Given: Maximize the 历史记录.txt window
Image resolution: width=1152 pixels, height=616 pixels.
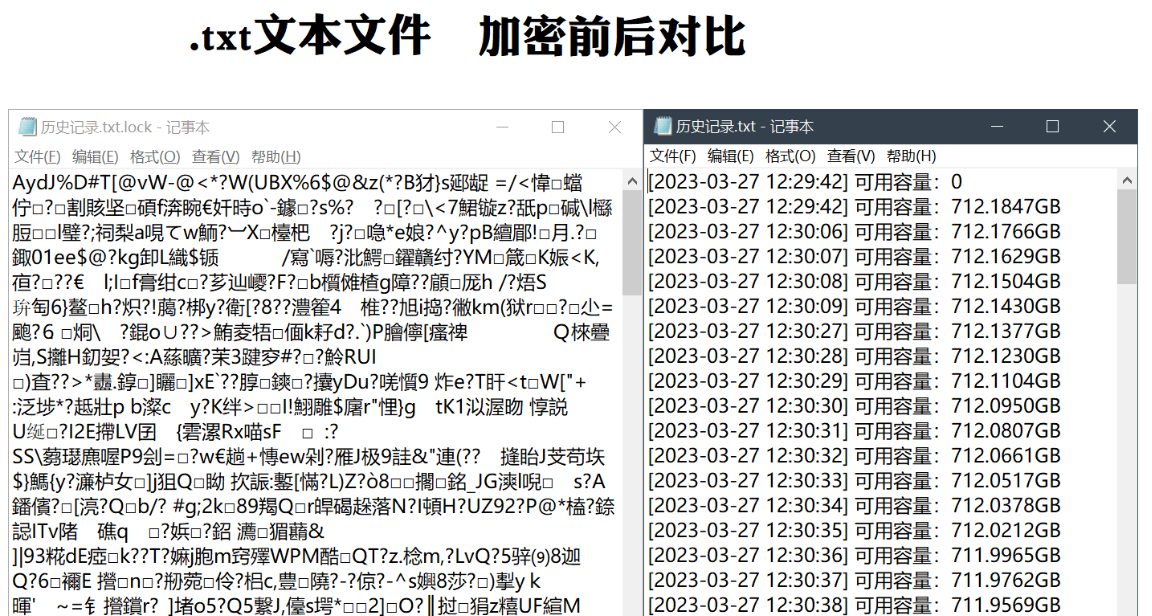Looking at the screenshot, I should pyautogui.click(x=1051, y=127).
